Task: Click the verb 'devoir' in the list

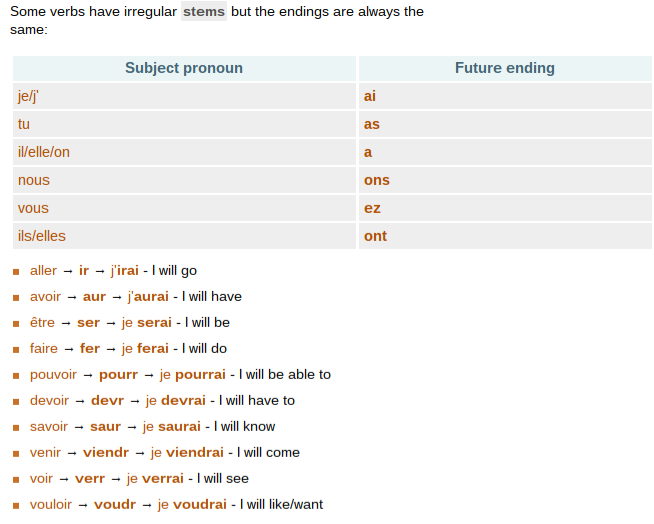Action: pyautogui.click(x=50, y=401)
